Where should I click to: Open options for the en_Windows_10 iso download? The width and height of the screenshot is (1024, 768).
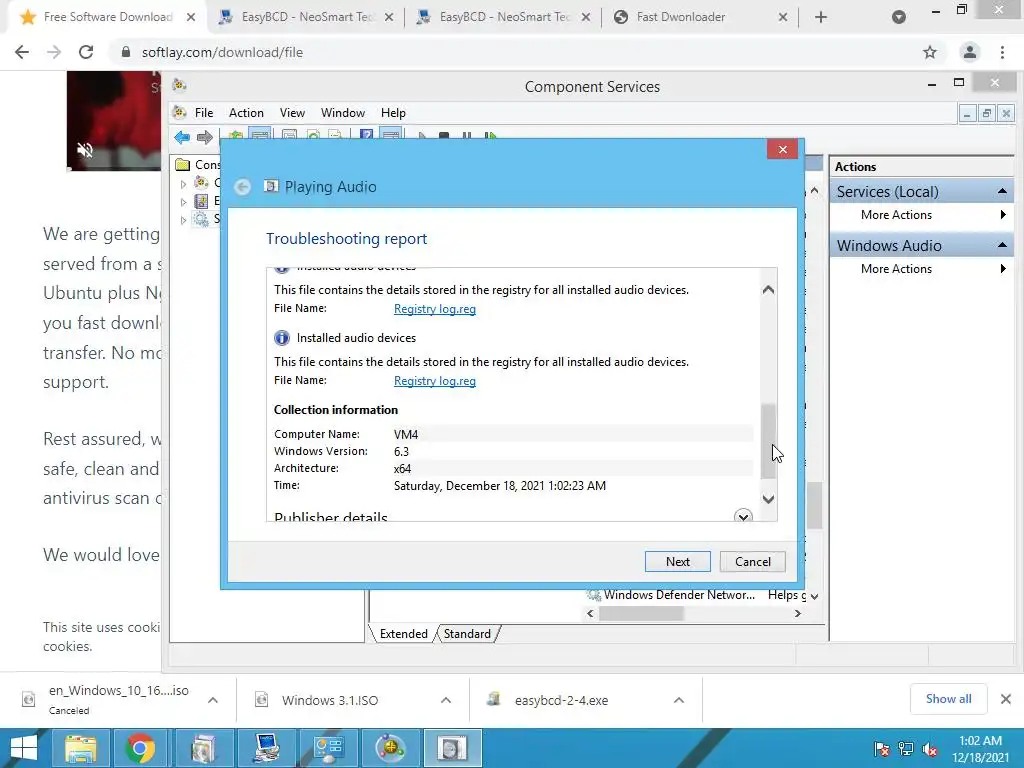213,700
